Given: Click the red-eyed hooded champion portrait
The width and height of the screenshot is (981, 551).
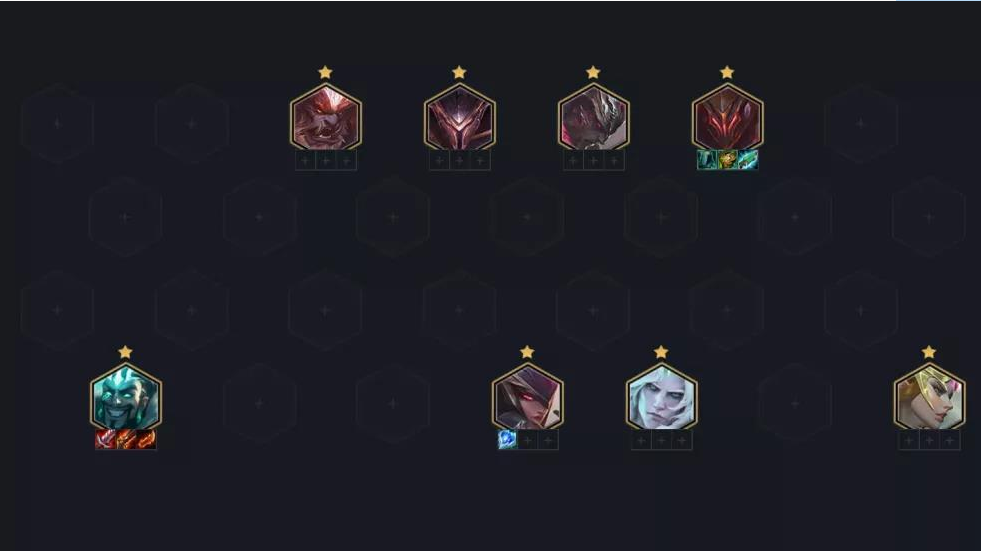Looking at the screenshot, I should coord(527,397).
